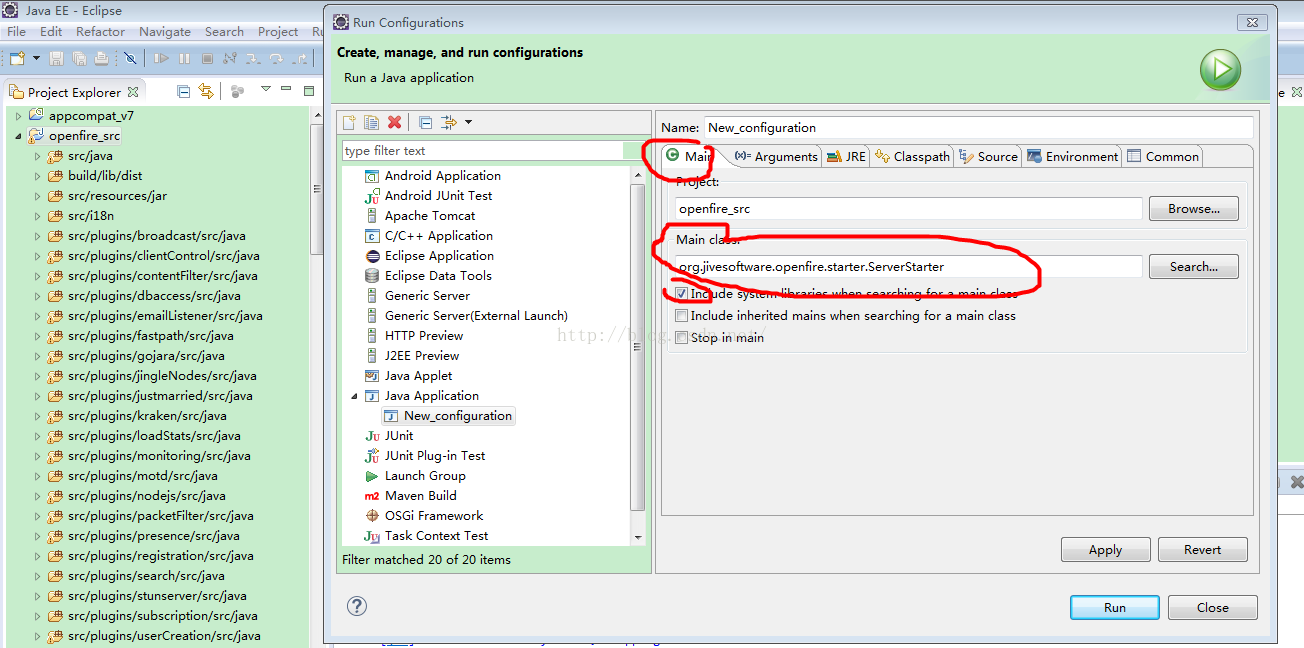Toggle Skip All Breakpoints toolbar icon
1304x648 pixels.
point(130,60)
